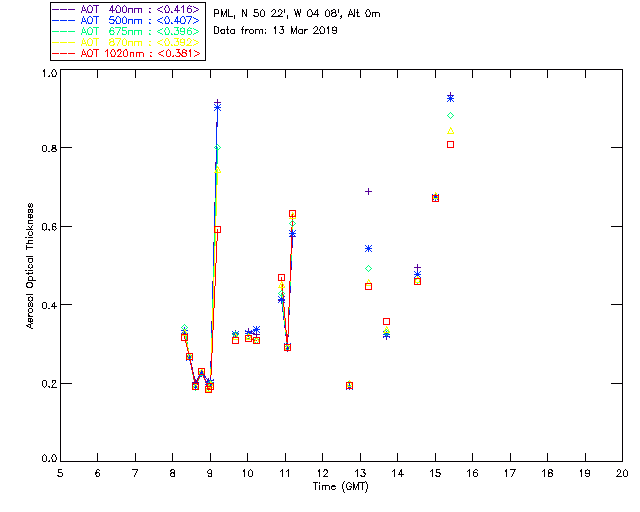Click the x-axis tick label 15
This screenshot has width=640, height=512.
435,473
